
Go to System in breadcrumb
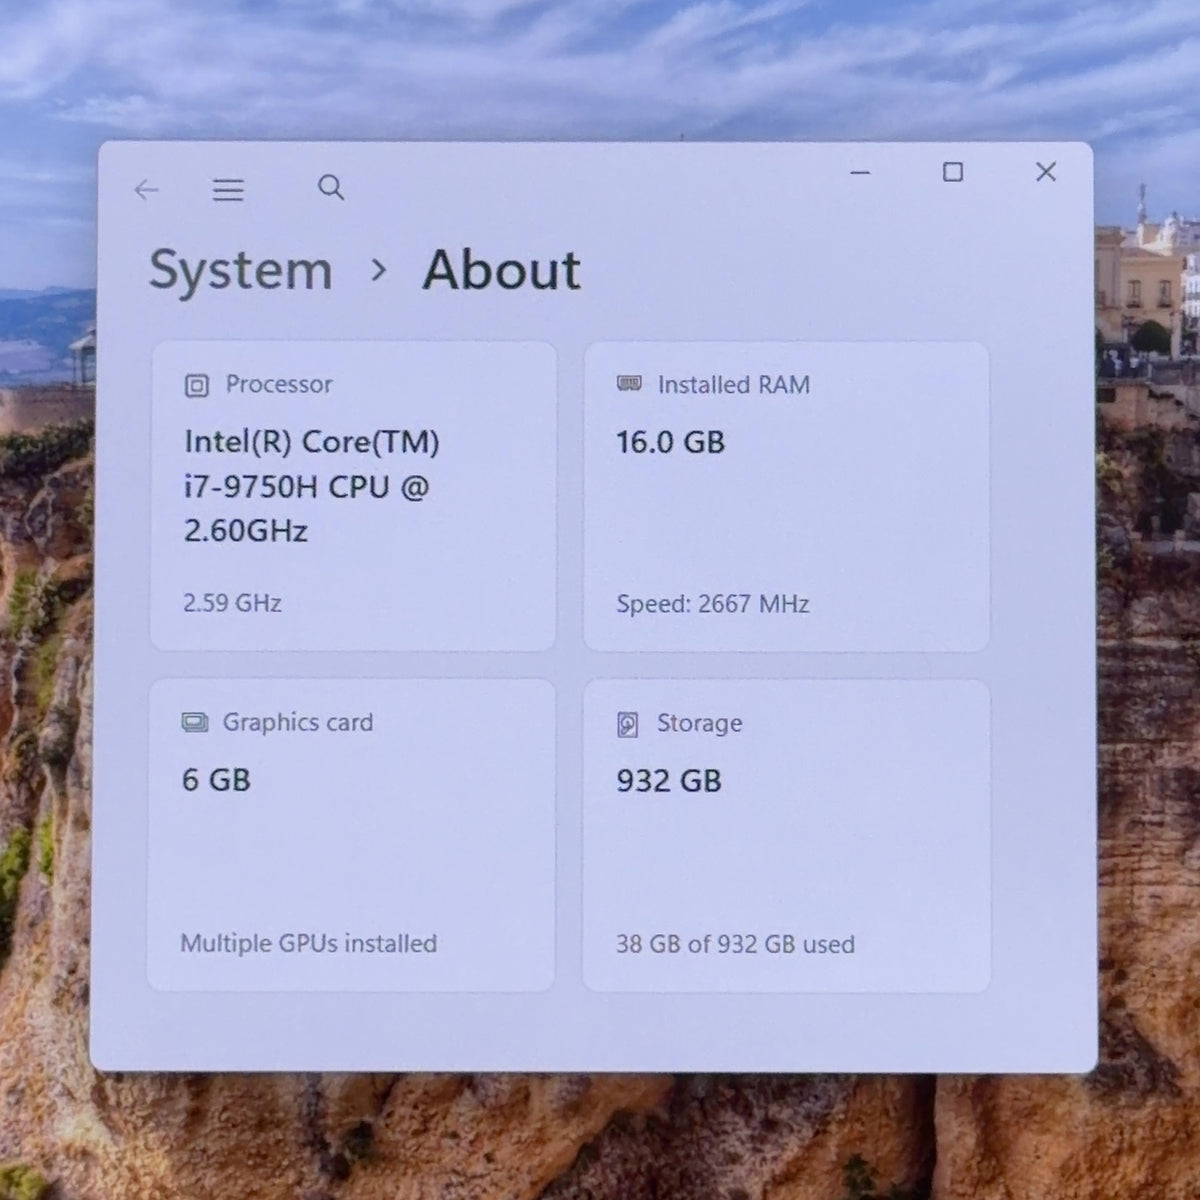(241, 271)
